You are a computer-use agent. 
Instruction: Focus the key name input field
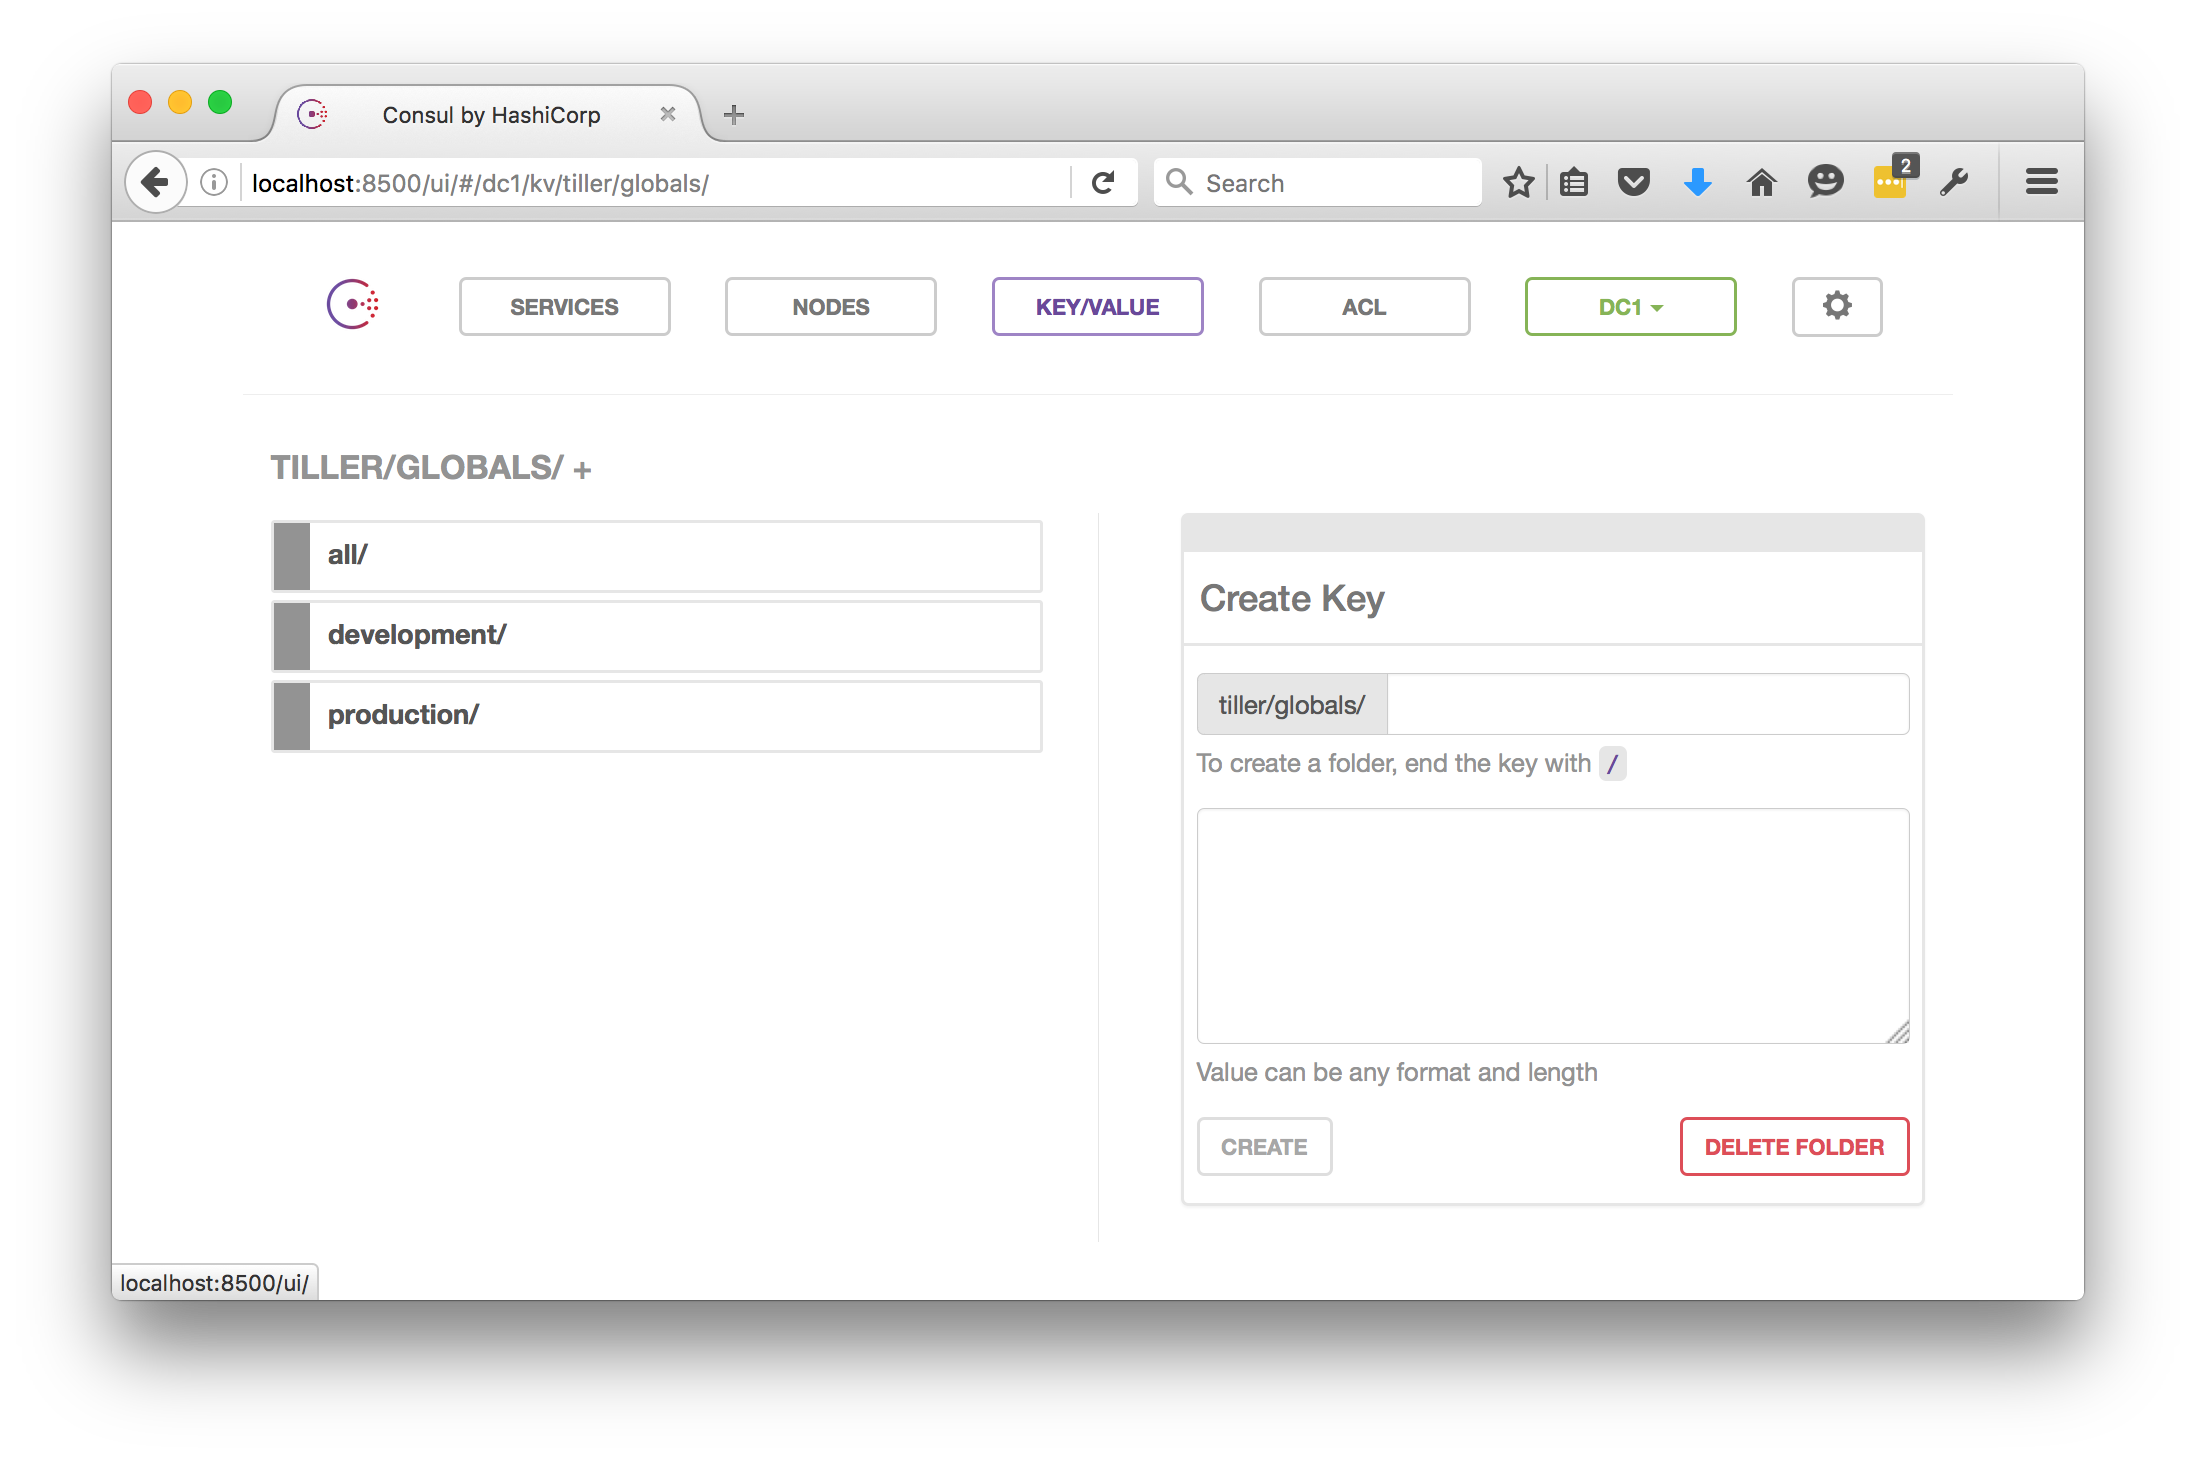(x=1647, y=705)
